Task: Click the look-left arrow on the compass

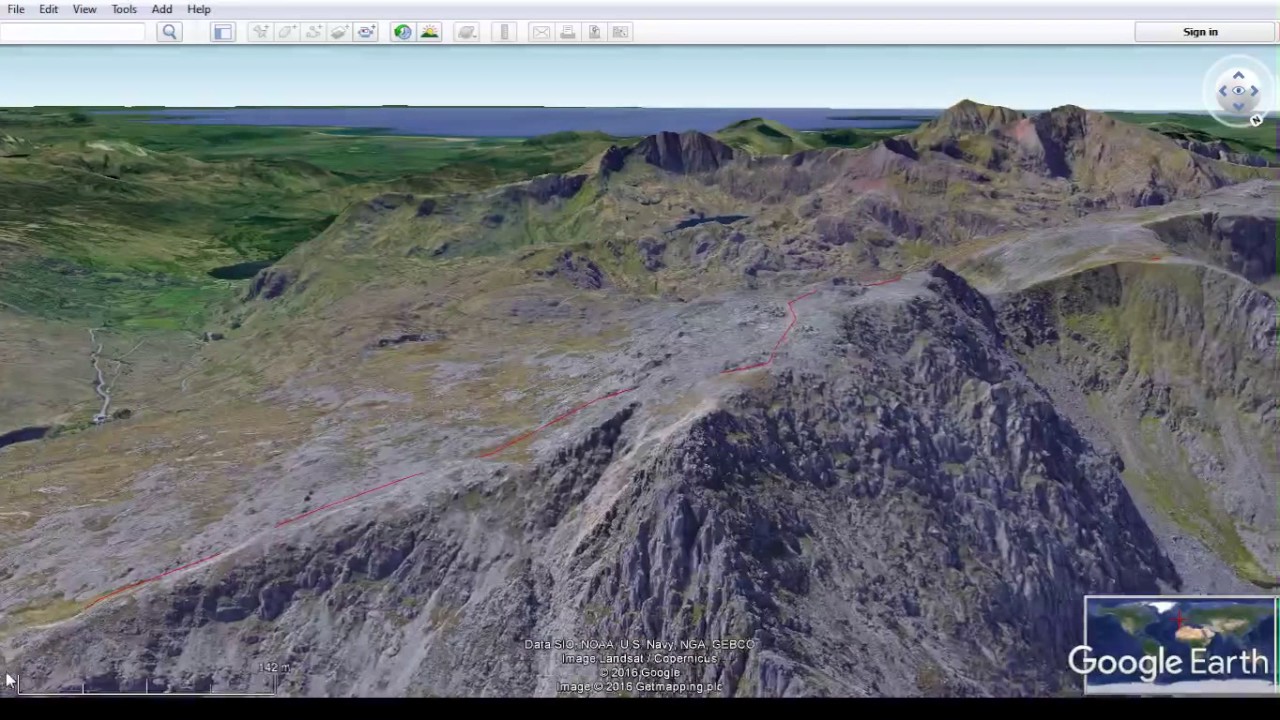Action: click(x=1223, y=91)
